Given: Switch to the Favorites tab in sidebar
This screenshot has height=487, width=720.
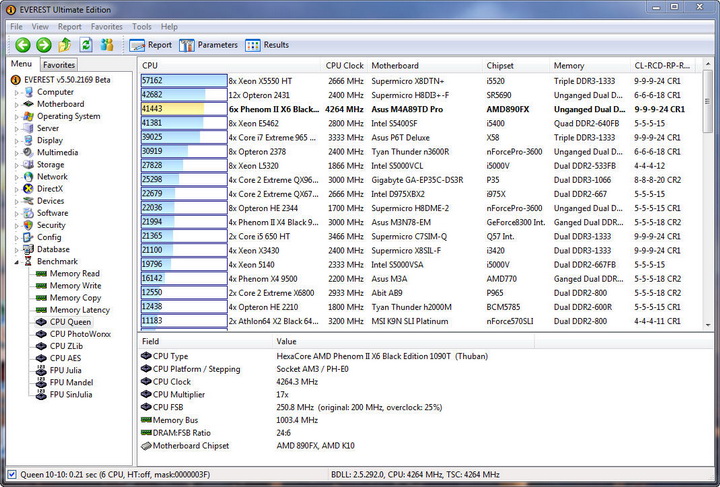Looking at the screenshot, I should pyautogui.click(x=59, y=65).
